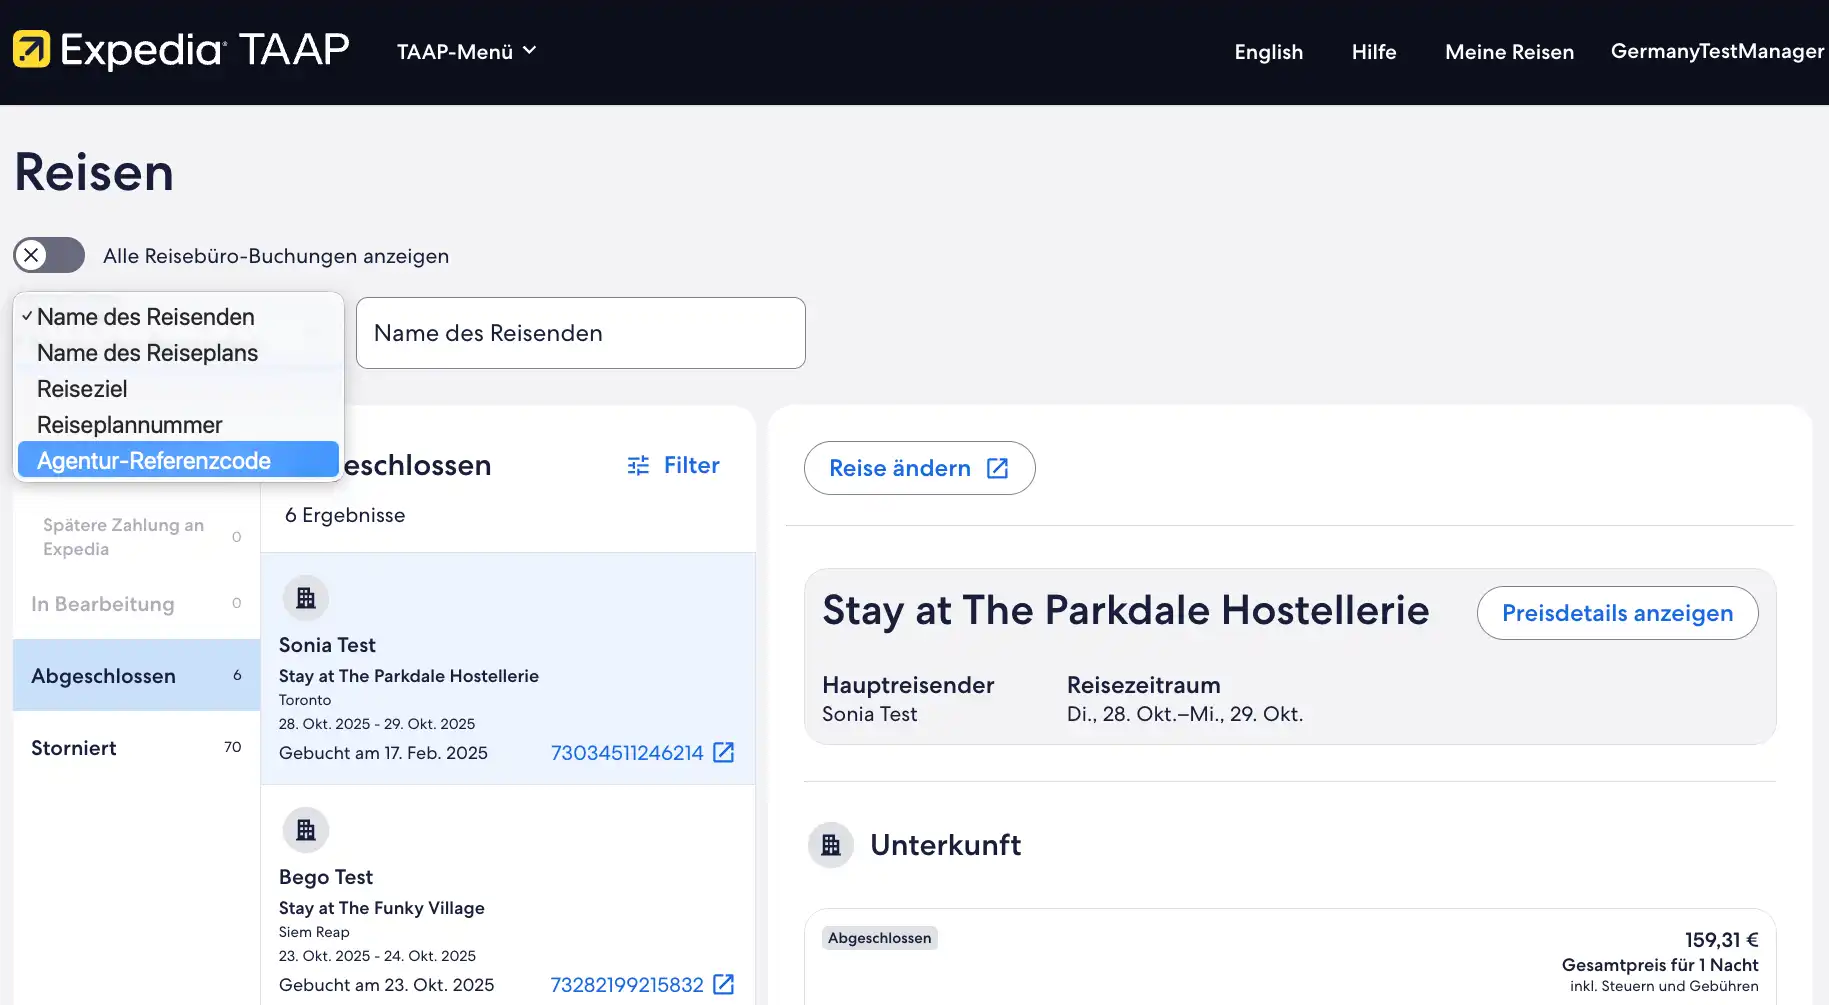The width and height of the screenshot is (1829, 1005).
Task: Choose Reiseziel in the search dropdown
Action: point(178,389)
